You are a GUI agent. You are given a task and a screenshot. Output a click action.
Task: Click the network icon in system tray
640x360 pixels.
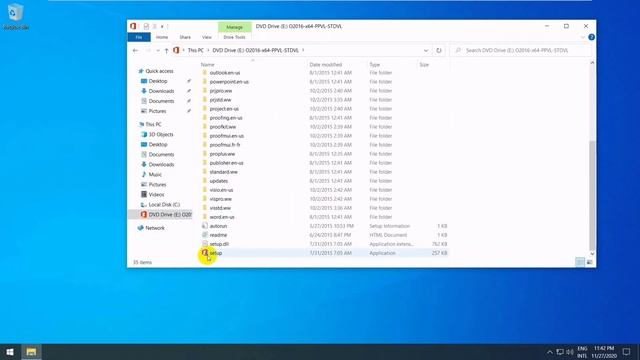(560, 352)
